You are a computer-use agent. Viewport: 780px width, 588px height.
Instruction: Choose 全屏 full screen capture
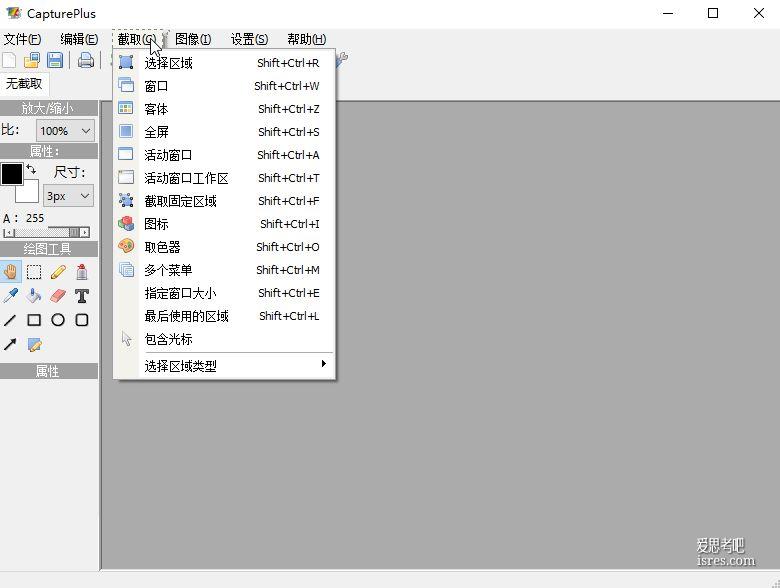point(224,132)
